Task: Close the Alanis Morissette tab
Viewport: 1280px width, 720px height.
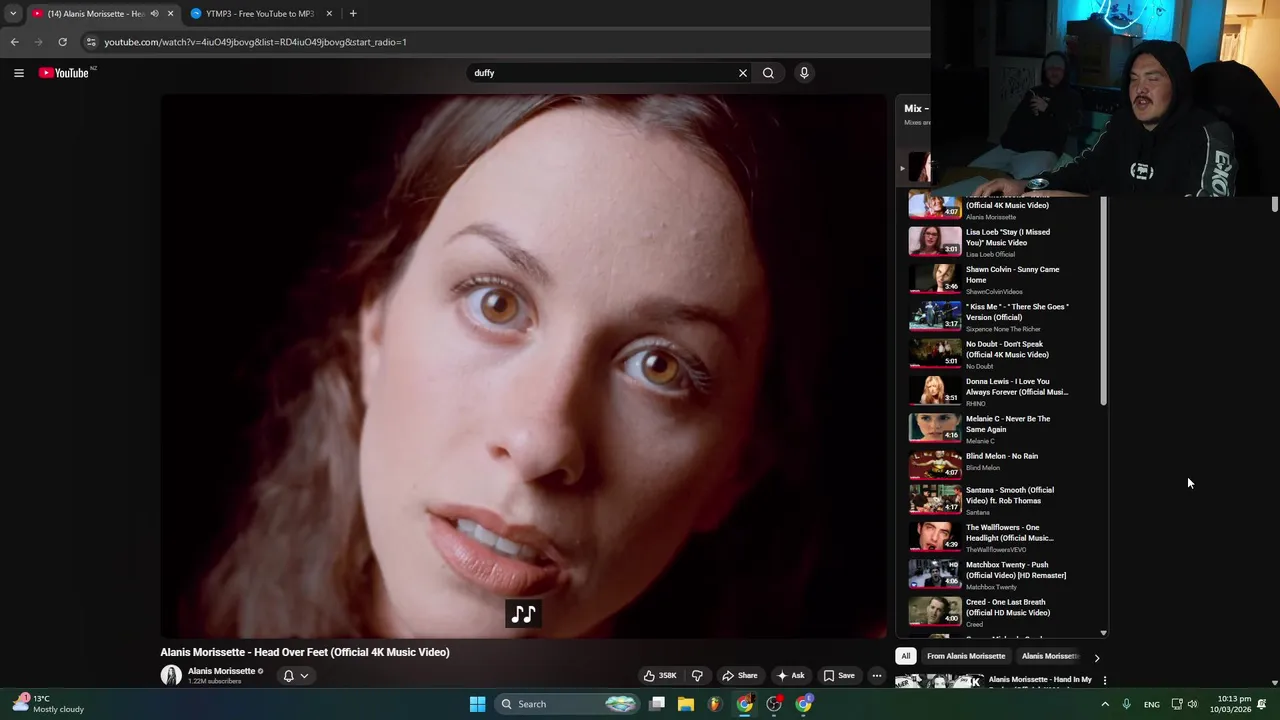Action: (170, 14)
